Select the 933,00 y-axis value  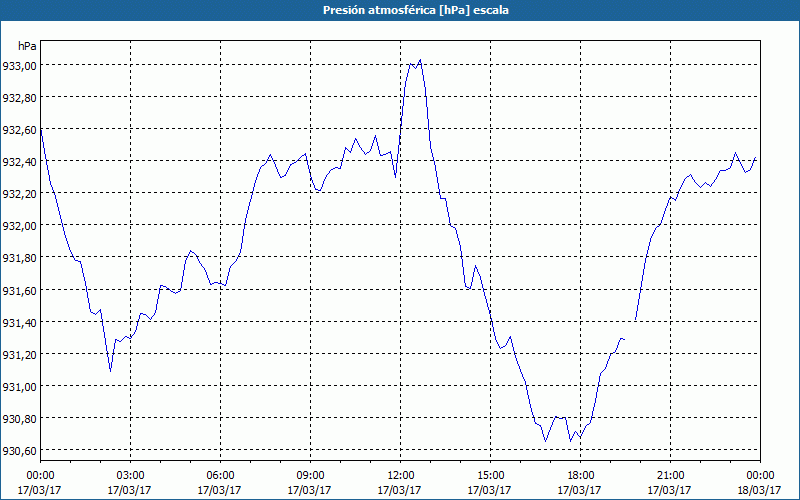pyautogui.click(x=19, y=65)
